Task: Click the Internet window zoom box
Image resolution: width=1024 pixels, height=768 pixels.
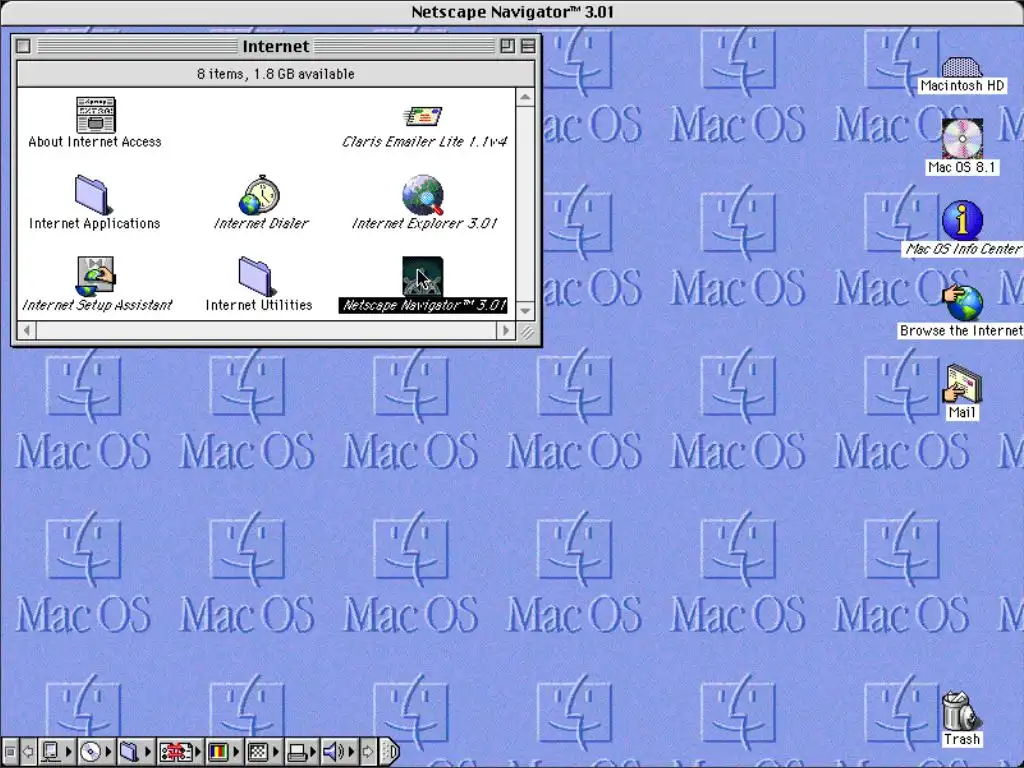Action: coord(507,46)
